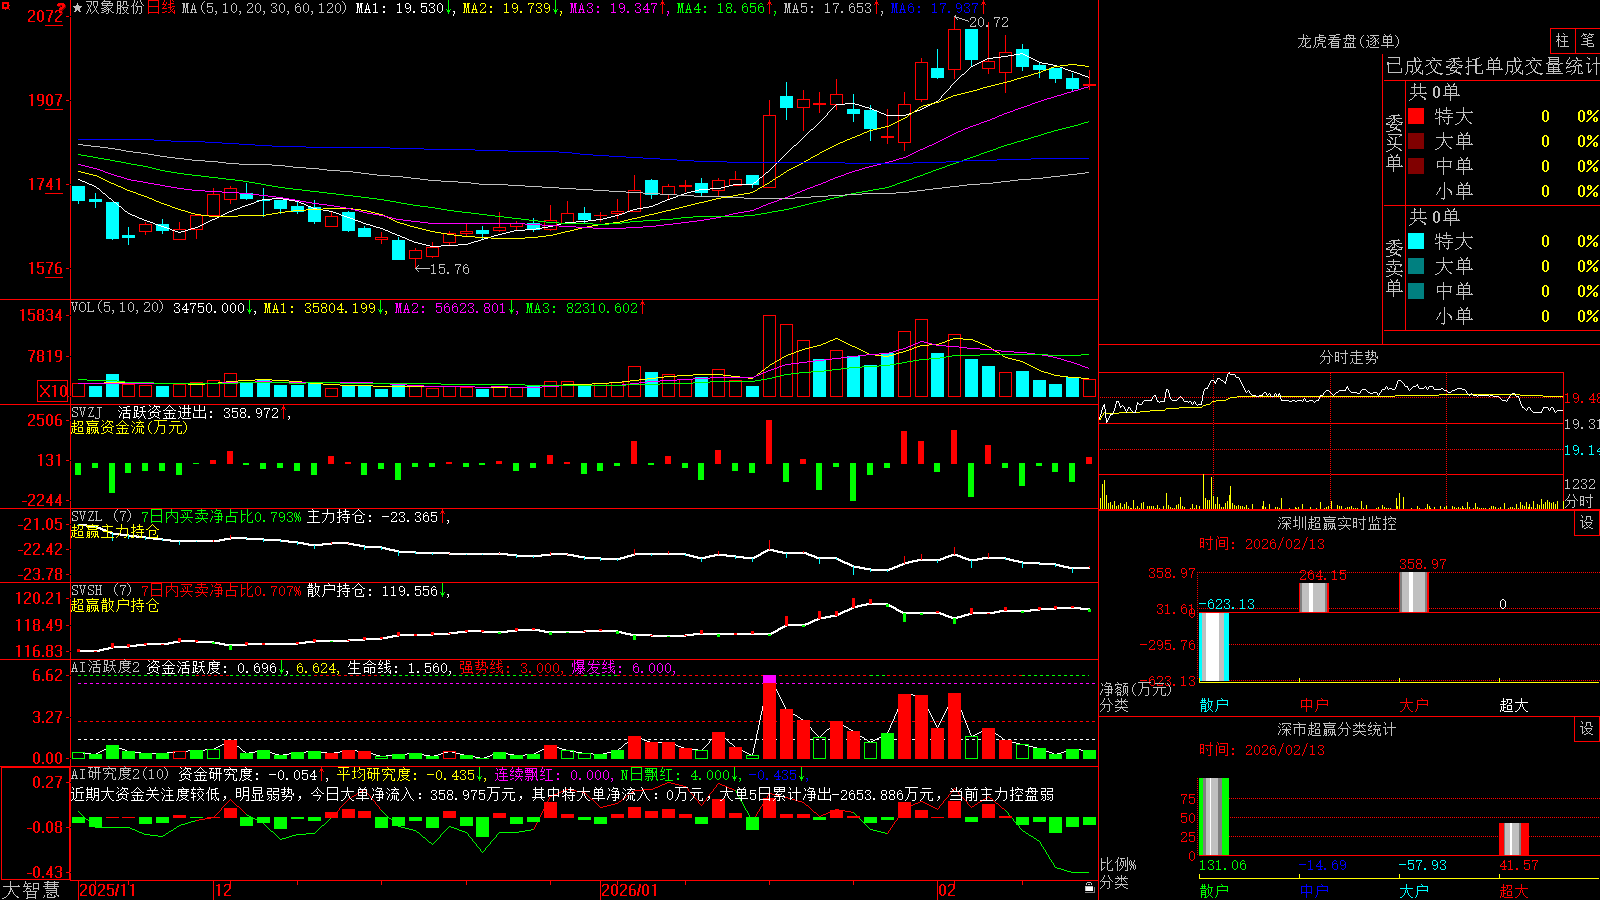Click the green 散户 bar in 深市超赢分类统计

click(x=1213, y=817)
